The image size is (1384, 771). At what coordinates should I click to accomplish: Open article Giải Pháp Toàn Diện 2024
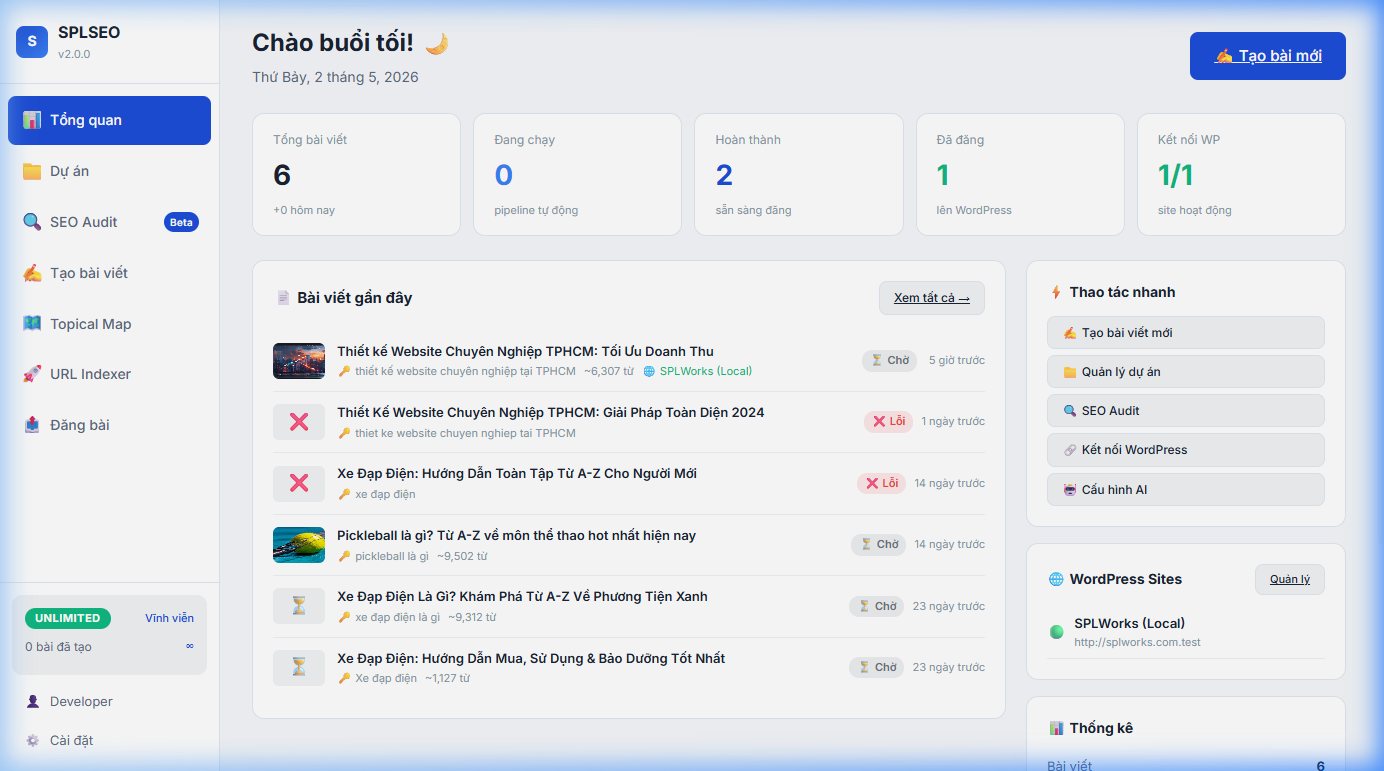tap(551, 412)
